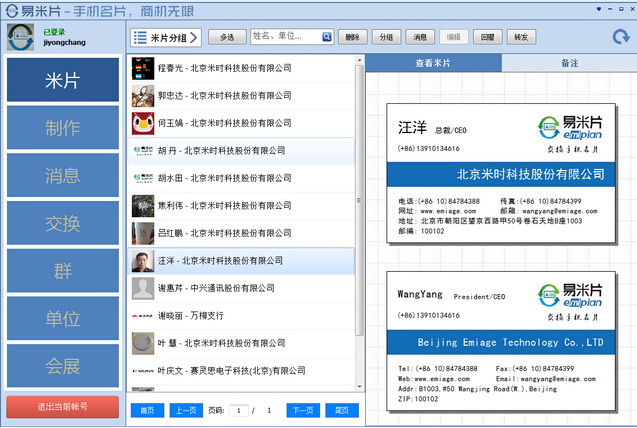The image size is (637, 428).
Task: Select row 叶 慧 - 北京米时科技股份有限公司
Action: tap(242, 344)
